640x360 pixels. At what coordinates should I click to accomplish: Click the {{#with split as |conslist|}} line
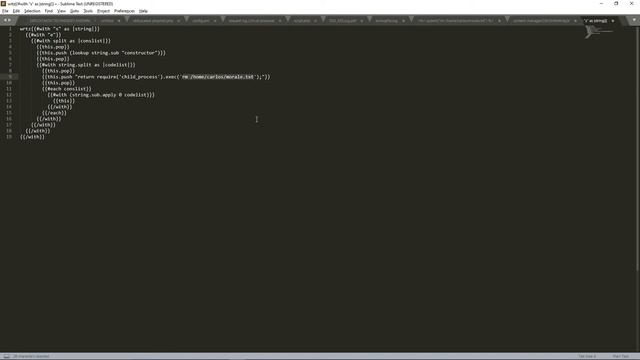[x=71, y=41]
